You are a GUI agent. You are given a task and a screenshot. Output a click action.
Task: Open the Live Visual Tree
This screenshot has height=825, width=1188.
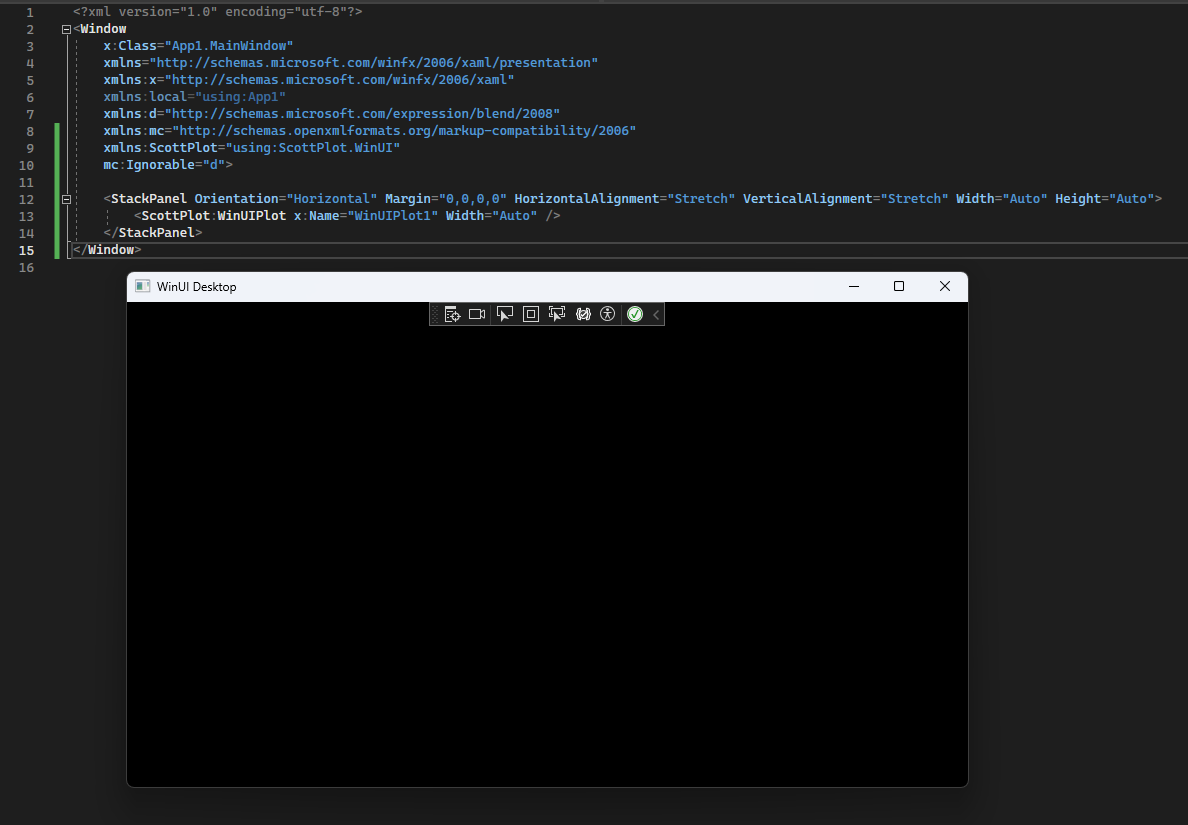point(452,313)
